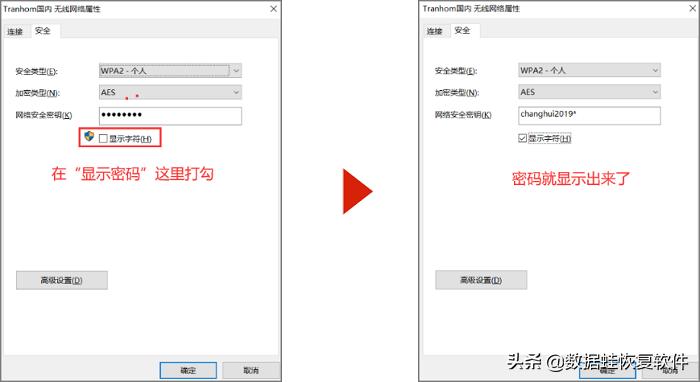Screen dimensions: 700x382
Task: Click 加密类型(N) label in left dialog
Action: [x=38, y=93]
